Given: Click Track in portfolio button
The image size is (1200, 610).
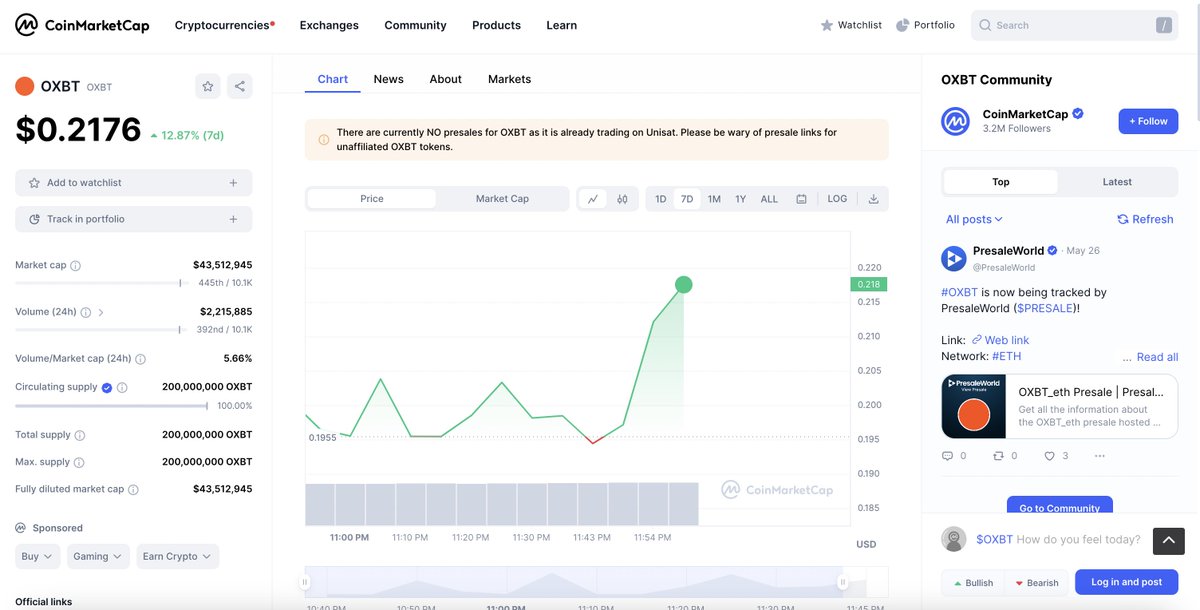Looking at the screenshot, I should tap(134, 219).
